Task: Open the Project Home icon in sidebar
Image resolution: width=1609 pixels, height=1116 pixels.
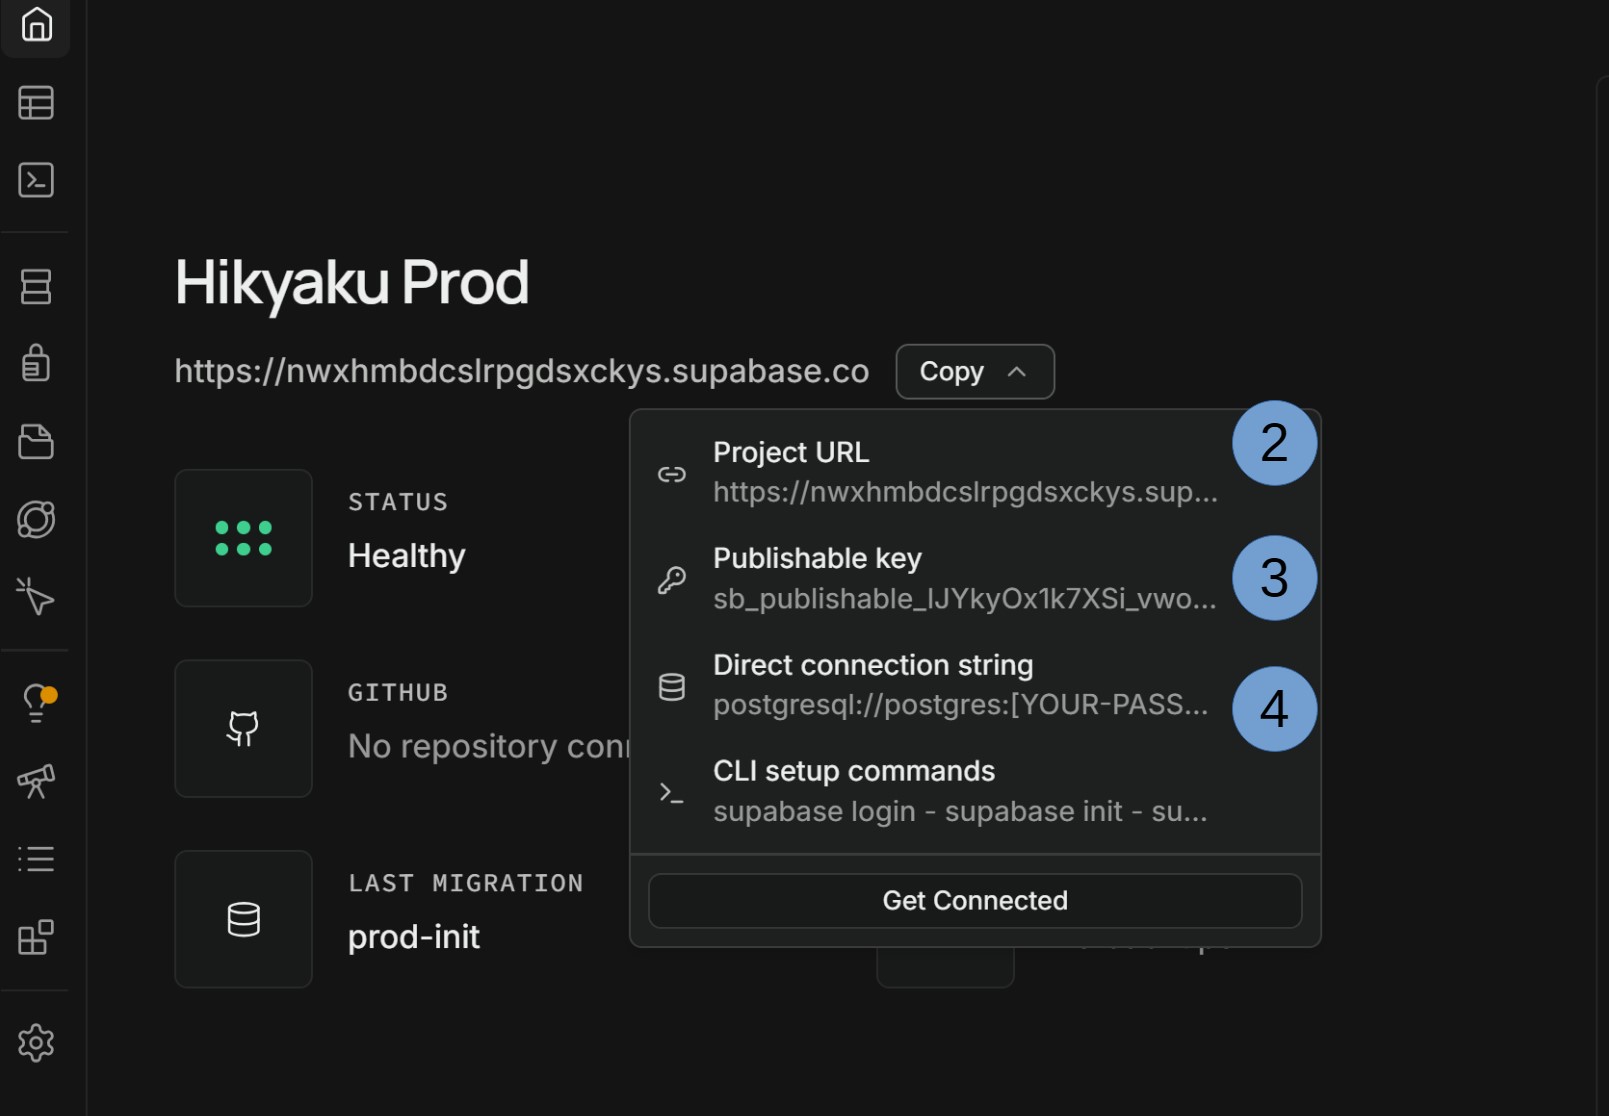Action: click(36, 24)
